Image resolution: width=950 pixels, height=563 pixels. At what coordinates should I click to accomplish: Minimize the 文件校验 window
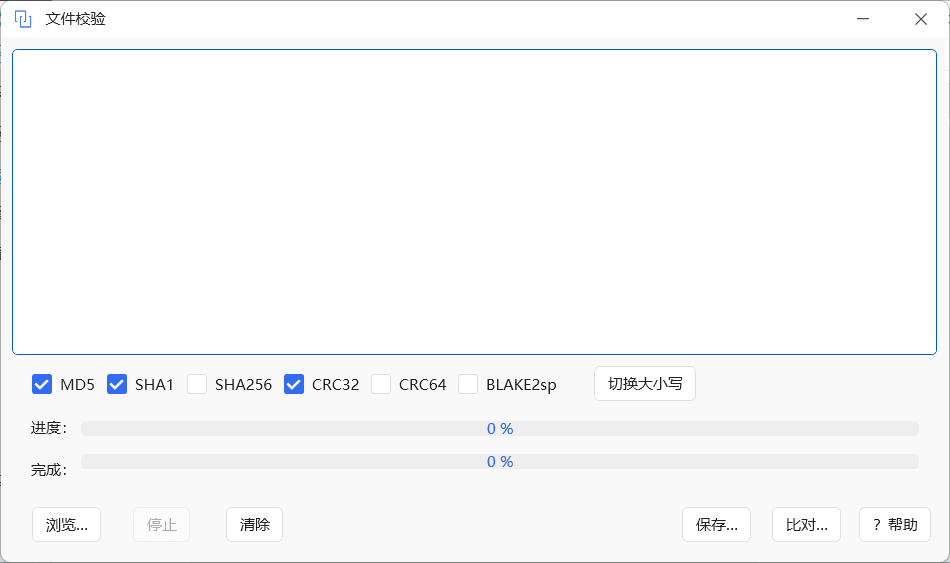pos(863,19)
